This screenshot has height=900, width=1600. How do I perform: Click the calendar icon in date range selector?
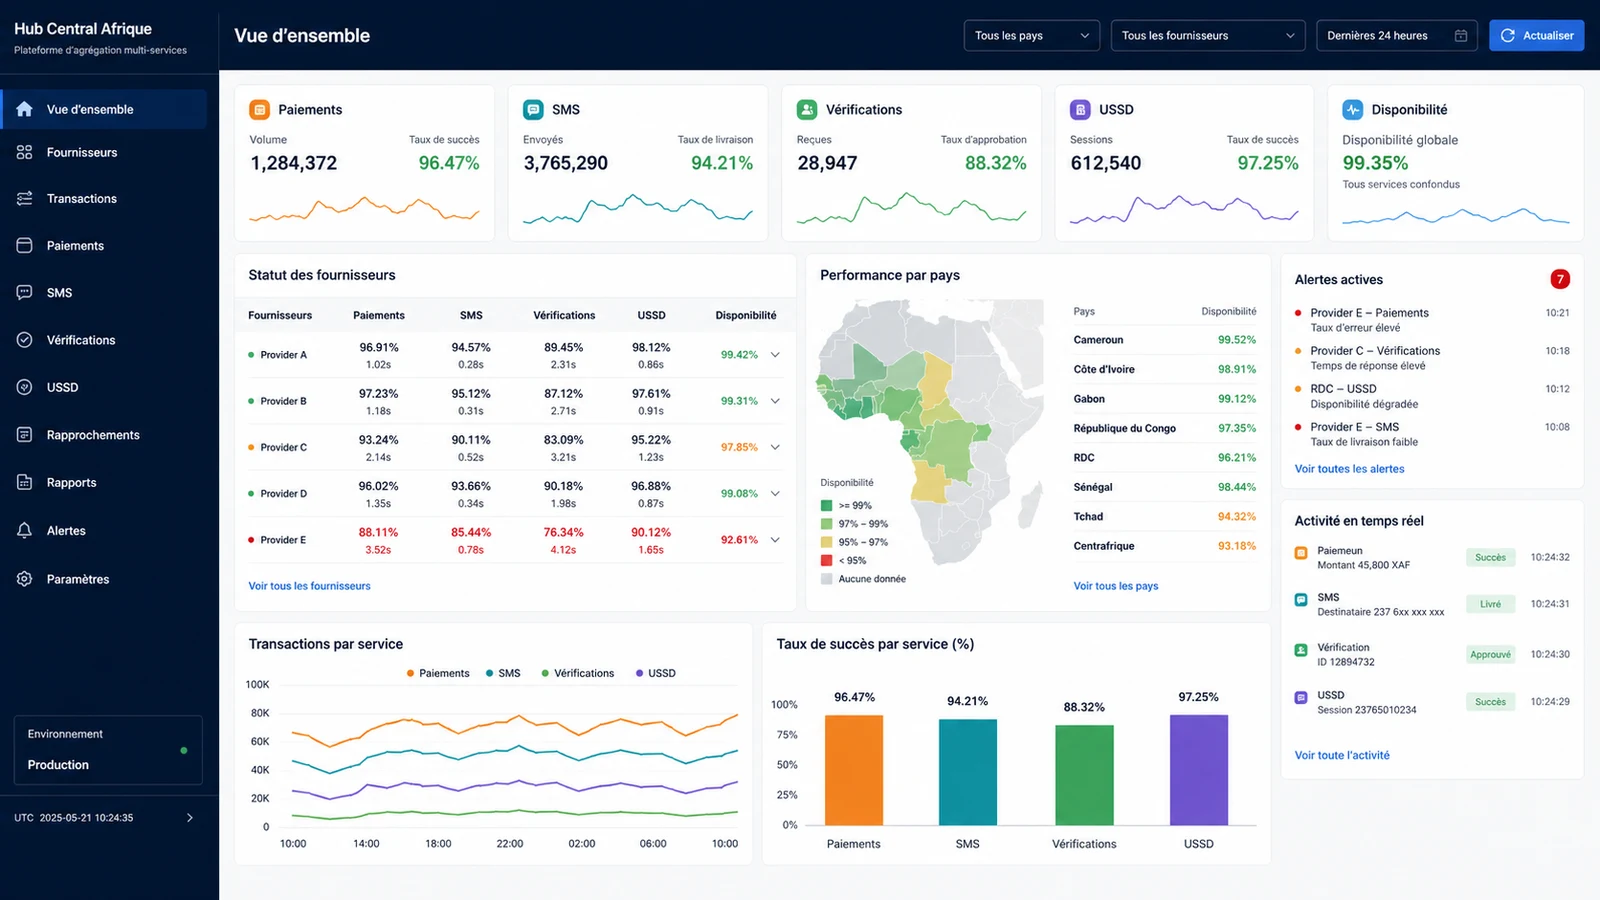(x=1461, y=36)
